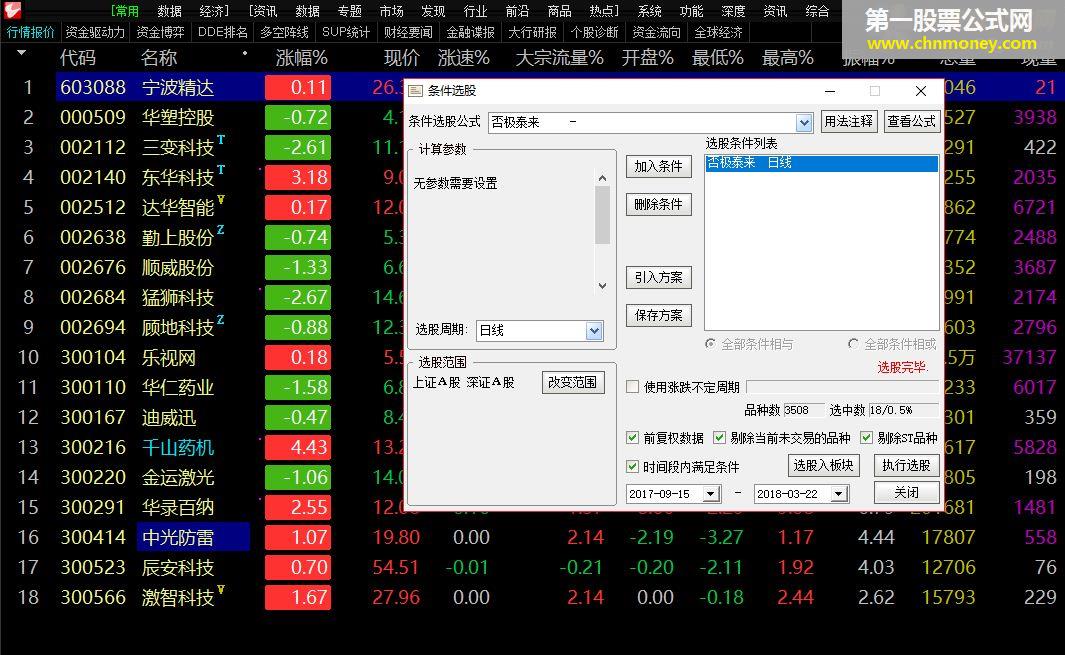The height and width of the screenshot is (655, 1065).
Task: Sort by 名称 column header
Action: point(158,58)
